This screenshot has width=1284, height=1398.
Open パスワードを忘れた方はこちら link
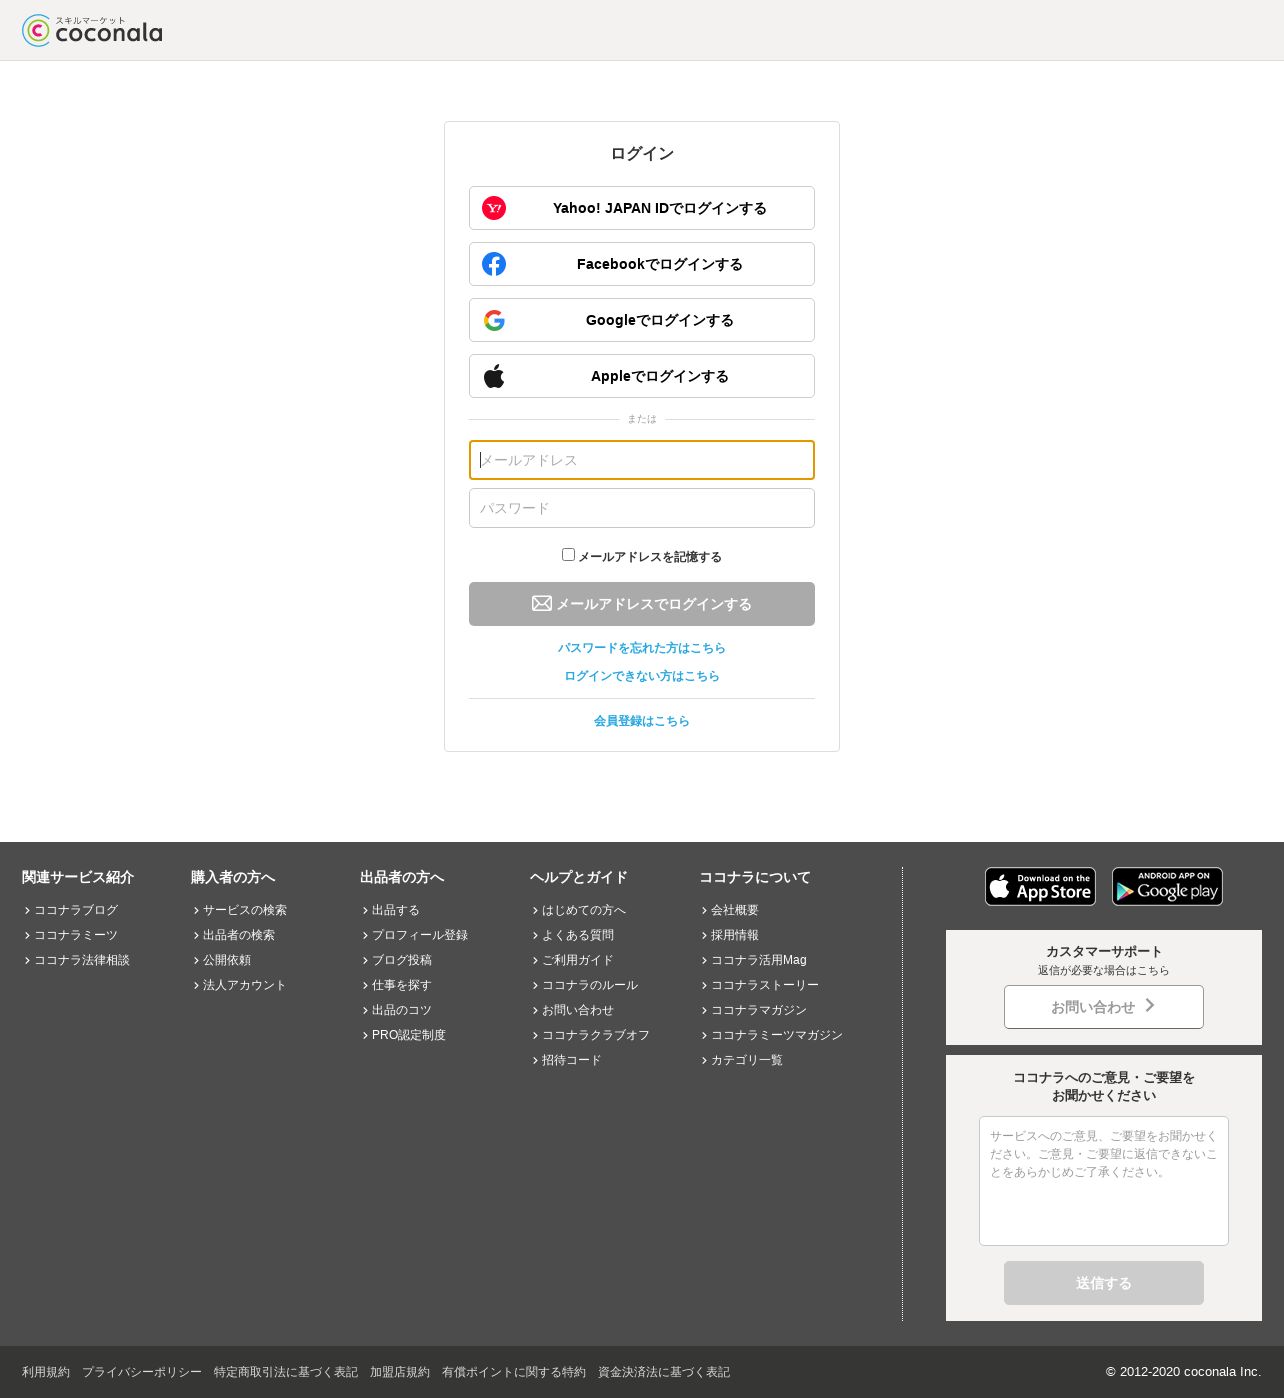coord(642,648)
